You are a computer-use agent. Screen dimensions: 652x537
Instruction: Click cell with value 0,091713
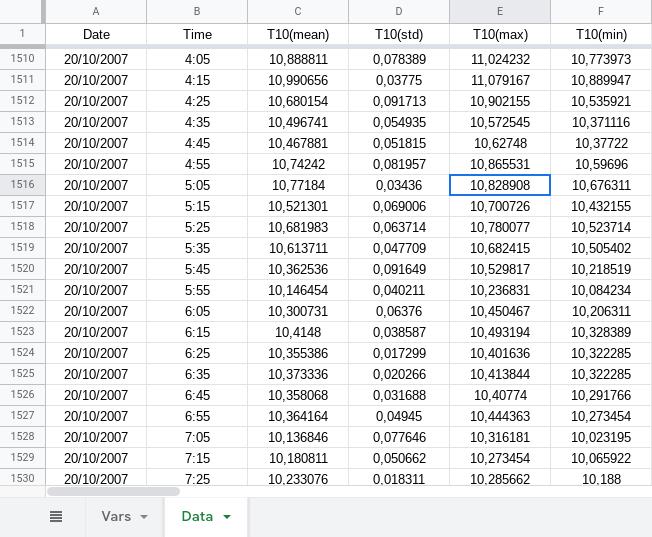tap(399, 101)
